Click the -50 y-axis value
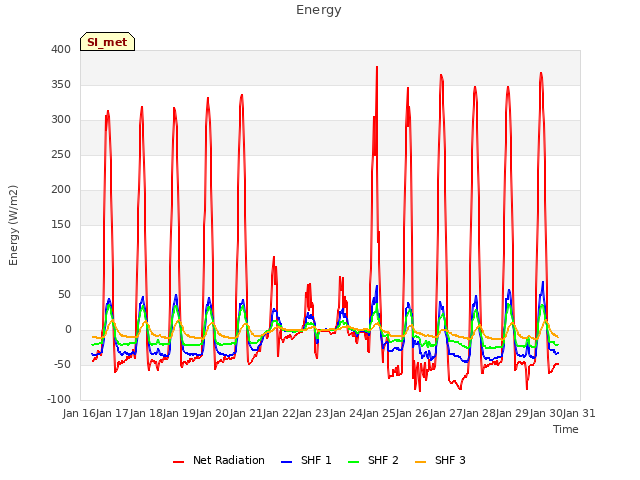Image resolution: width=640 pixels, height=480 pixels. coord(62,364)
